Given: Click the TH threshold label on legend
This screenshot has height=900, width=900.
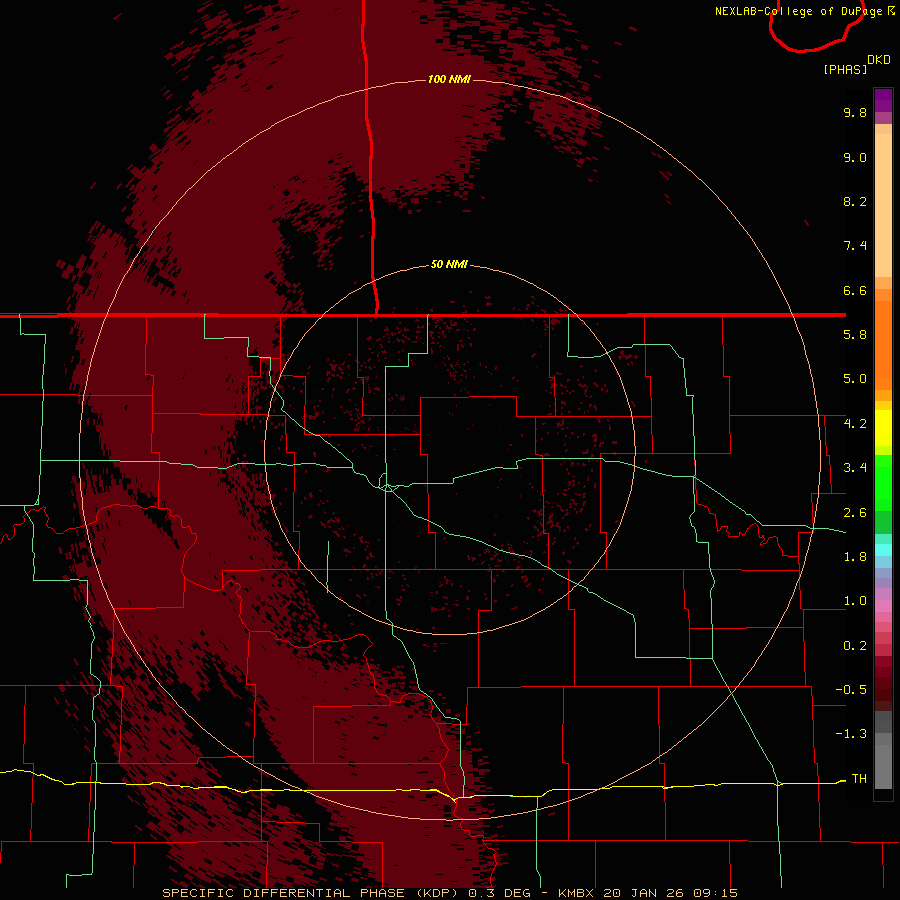Looking at the screenshot, I should (x=859, y=778).
